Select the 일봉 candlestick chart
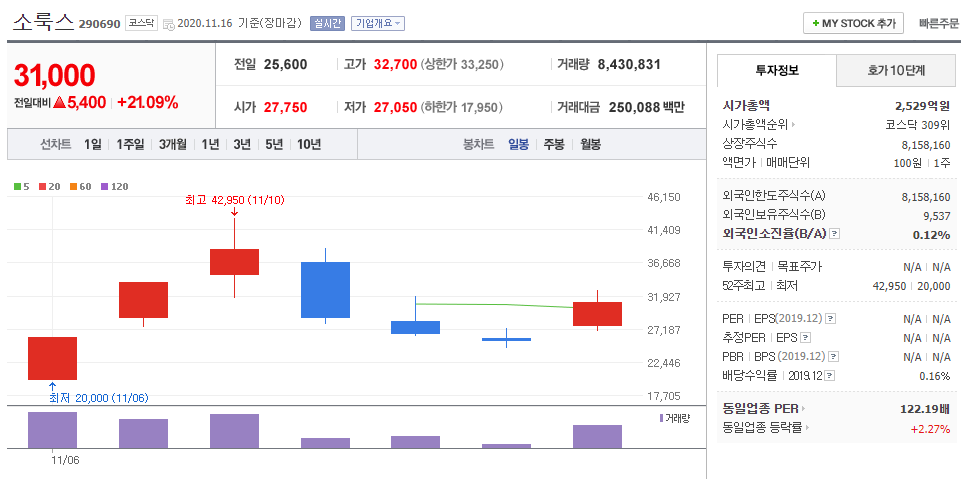 coord(518,145)
